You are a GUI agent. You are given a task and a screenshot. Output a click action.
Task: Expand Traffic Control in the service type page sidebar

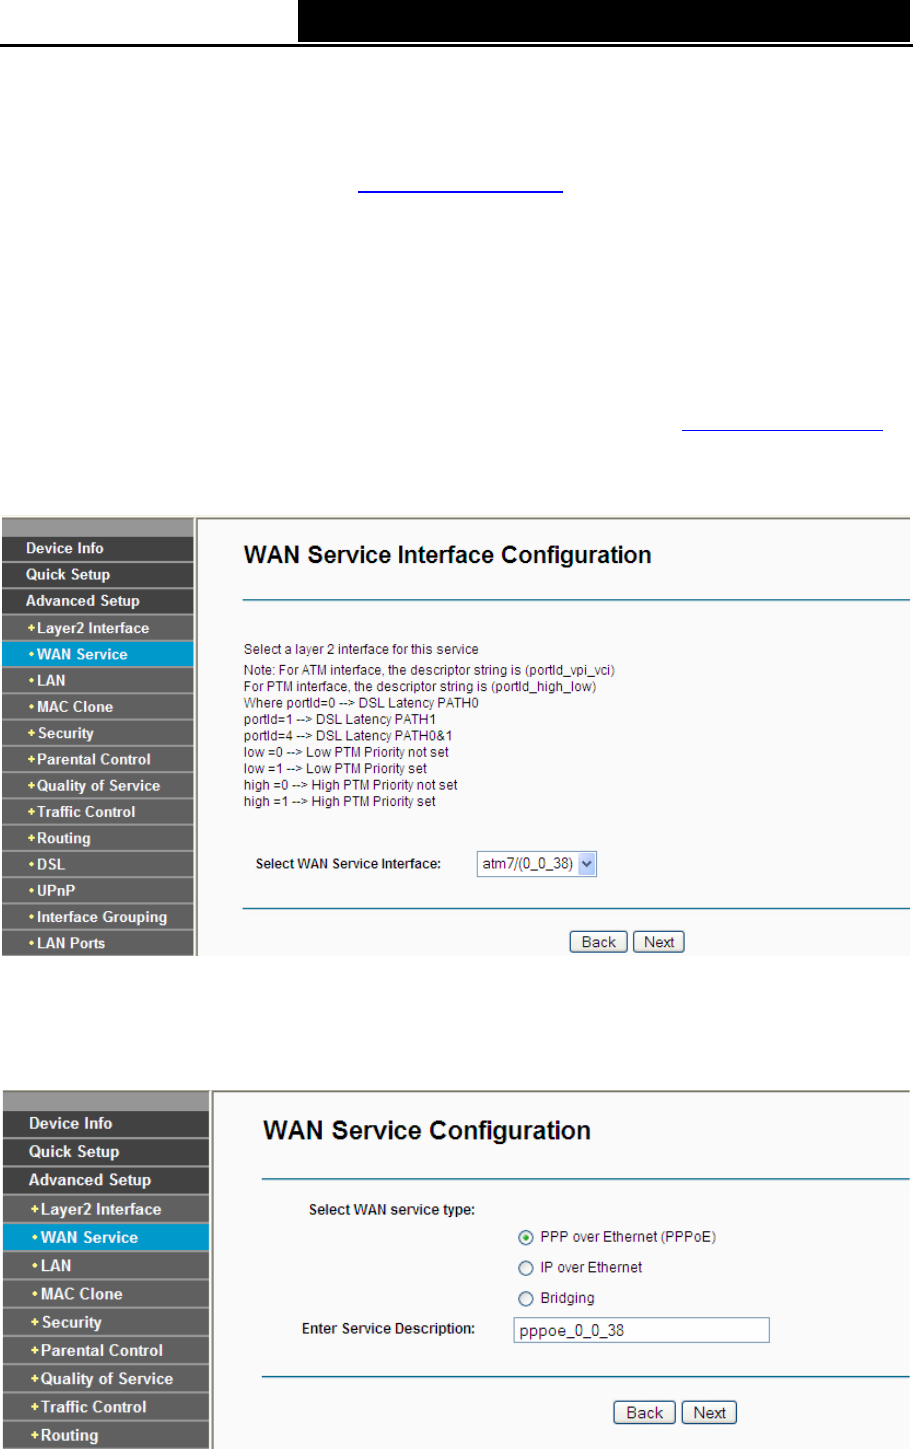pyautogui.click(x=106, y=1407)
